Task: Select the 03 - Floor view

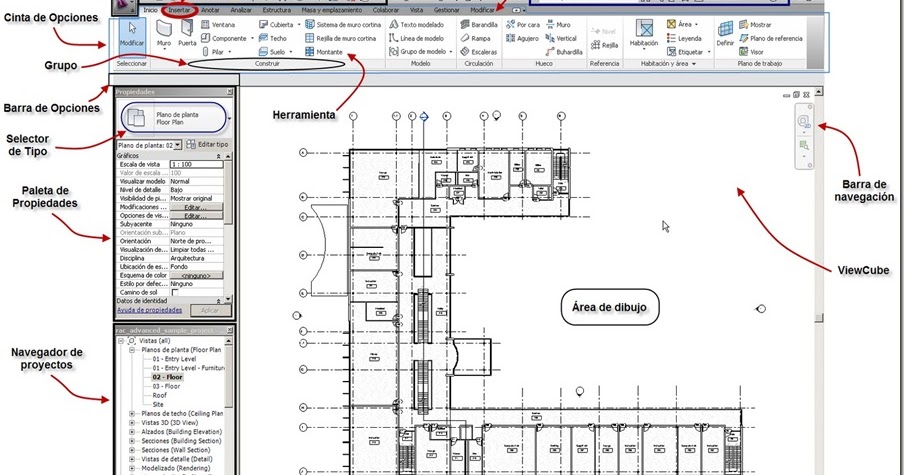Action: click(167, 386)
